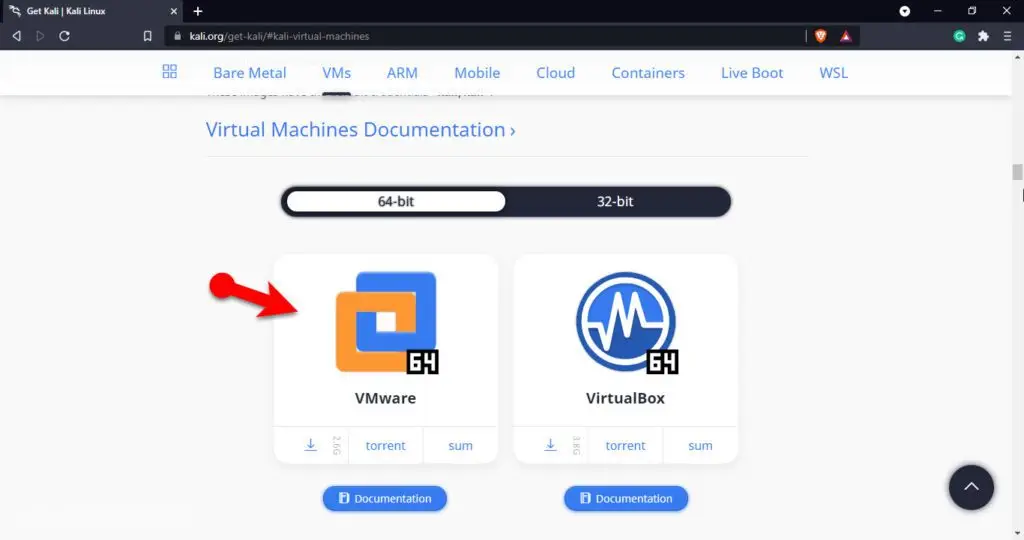The width and height of the screenshot is (1024, 540).
Task: Click the VirtualBox logo image
Action: click(626, 322)
